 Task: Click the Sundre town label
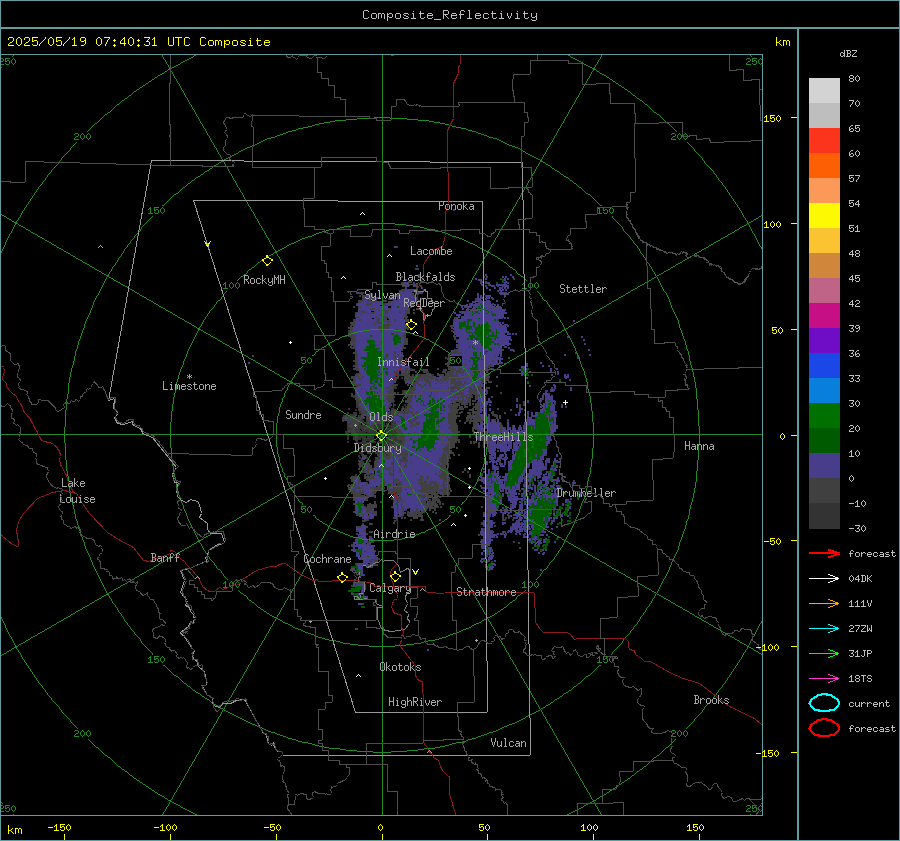[x=303, y=414]
